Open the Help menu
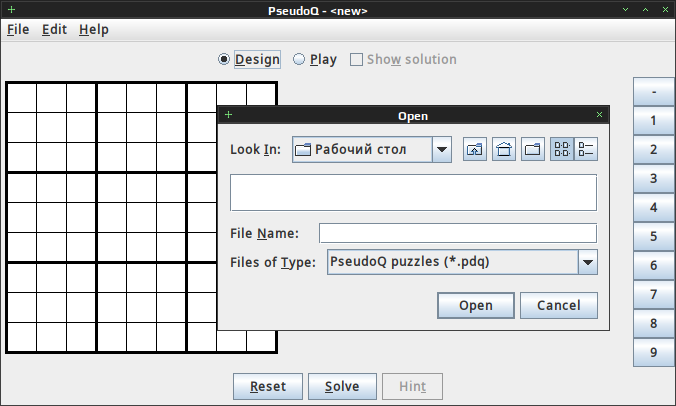This screenshot has width=676, height=406. pyautogui.click(x=94, y=30)
